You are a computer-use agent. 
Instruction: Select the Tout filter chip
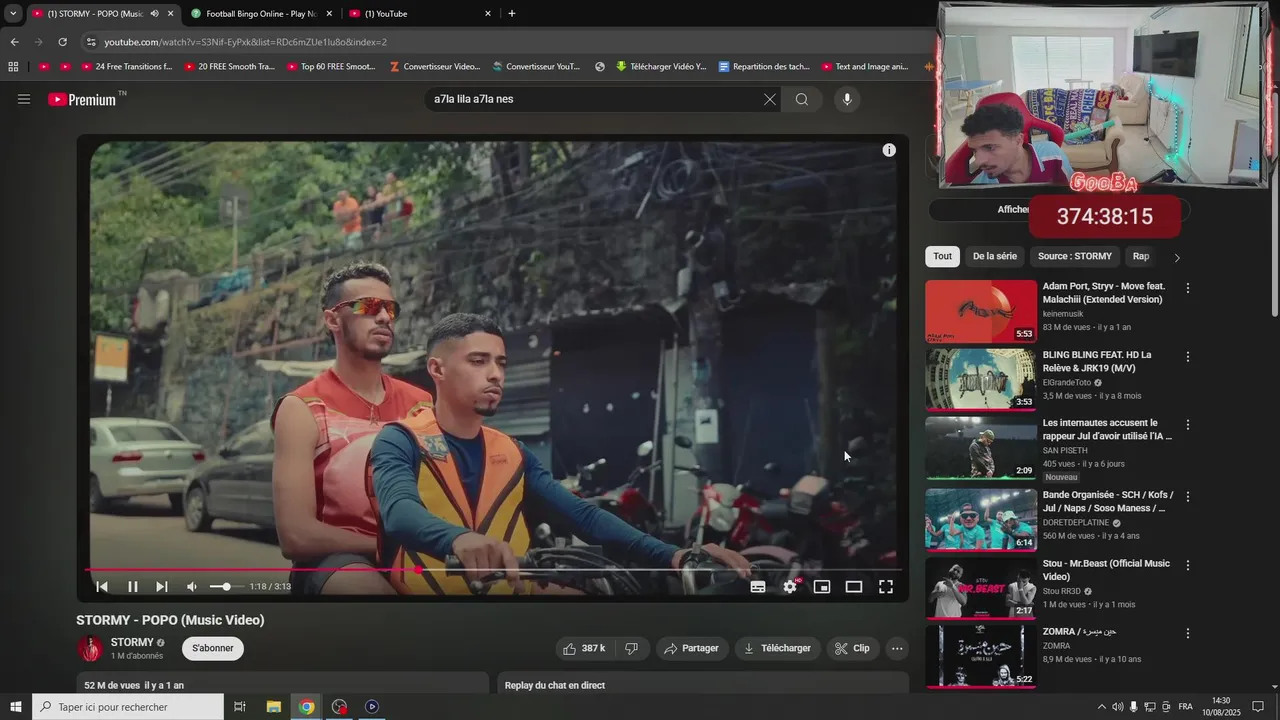[x=943, y=256]
